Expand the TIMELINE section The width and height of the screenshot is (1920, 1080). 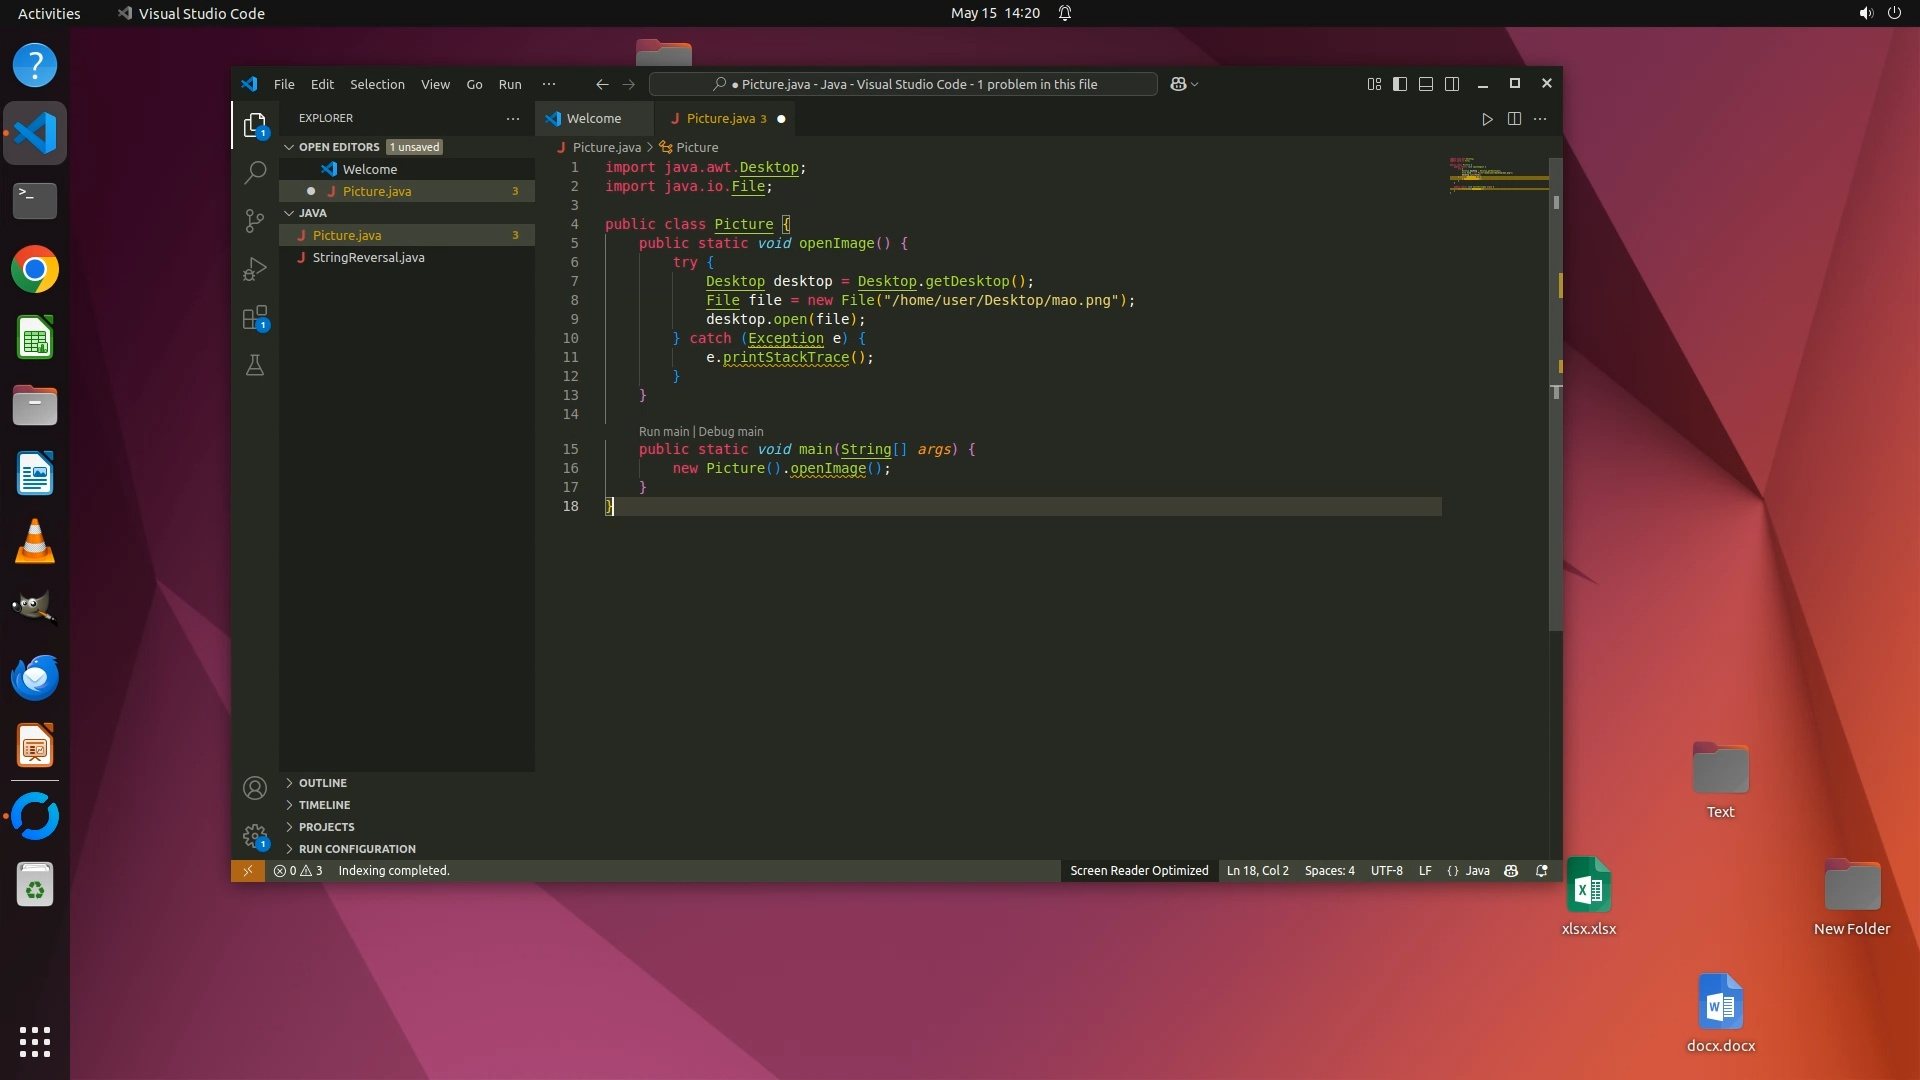[324, 805]
